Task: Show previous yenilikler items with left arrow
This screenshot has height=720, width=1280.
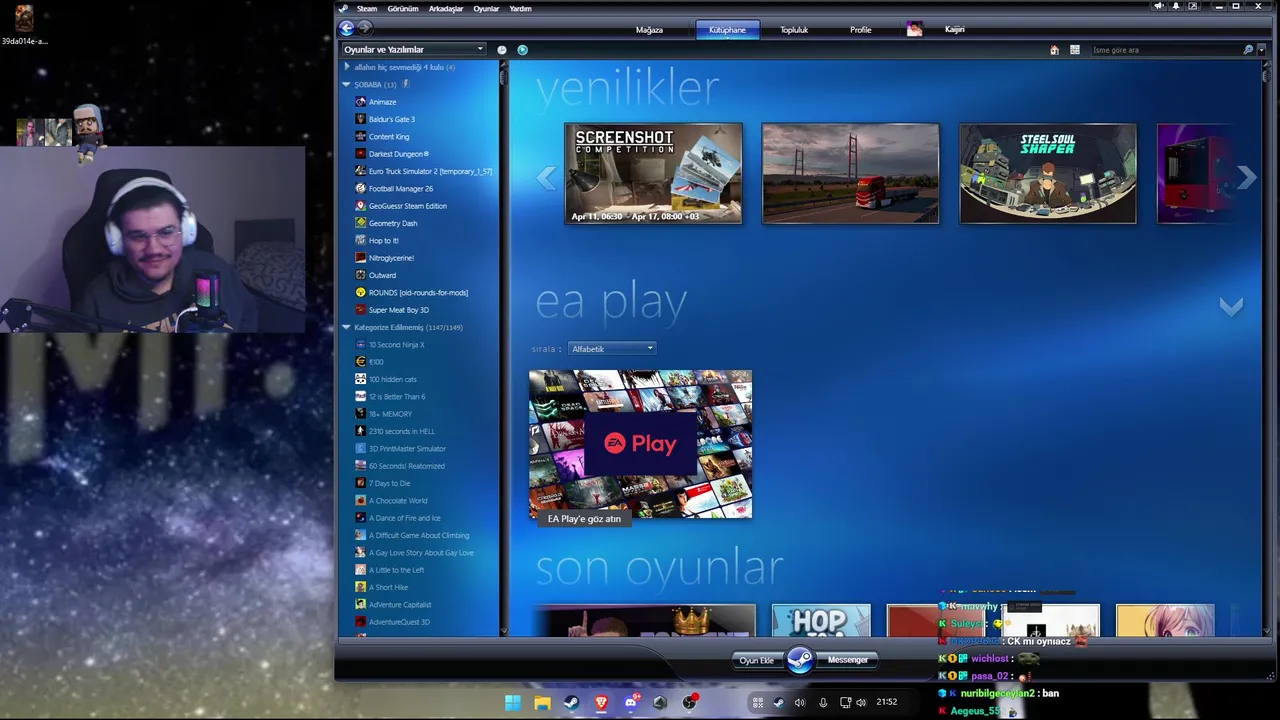Action: click(x=546, y=178)
